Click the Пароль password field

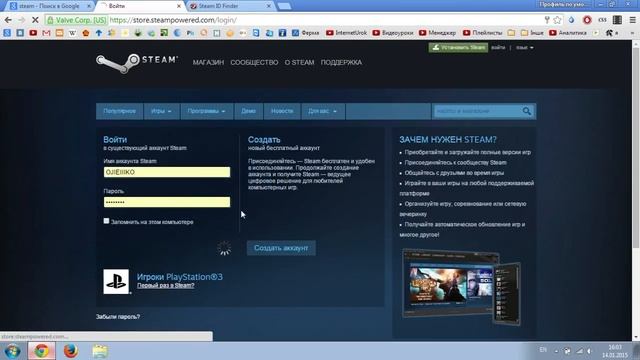[167, 202]
